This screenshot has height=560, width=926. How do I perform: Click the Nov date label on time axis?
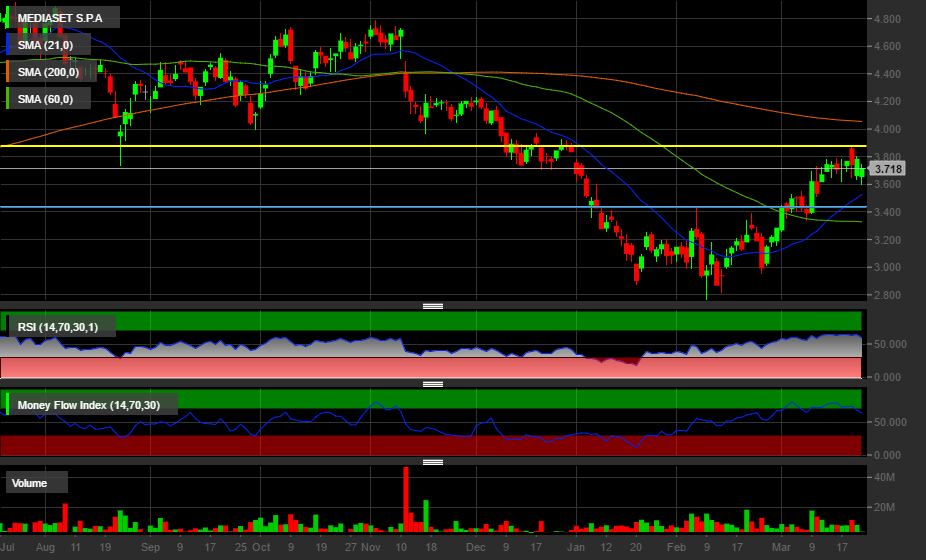click(371, 547)
